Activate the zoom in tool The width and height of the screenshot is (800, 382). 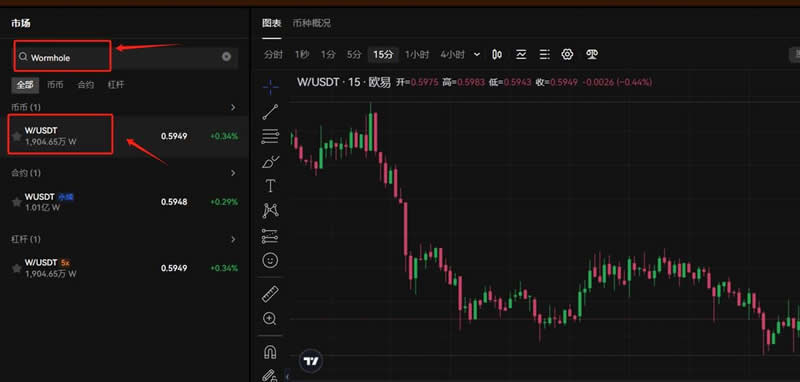click(x=269, y=319)
